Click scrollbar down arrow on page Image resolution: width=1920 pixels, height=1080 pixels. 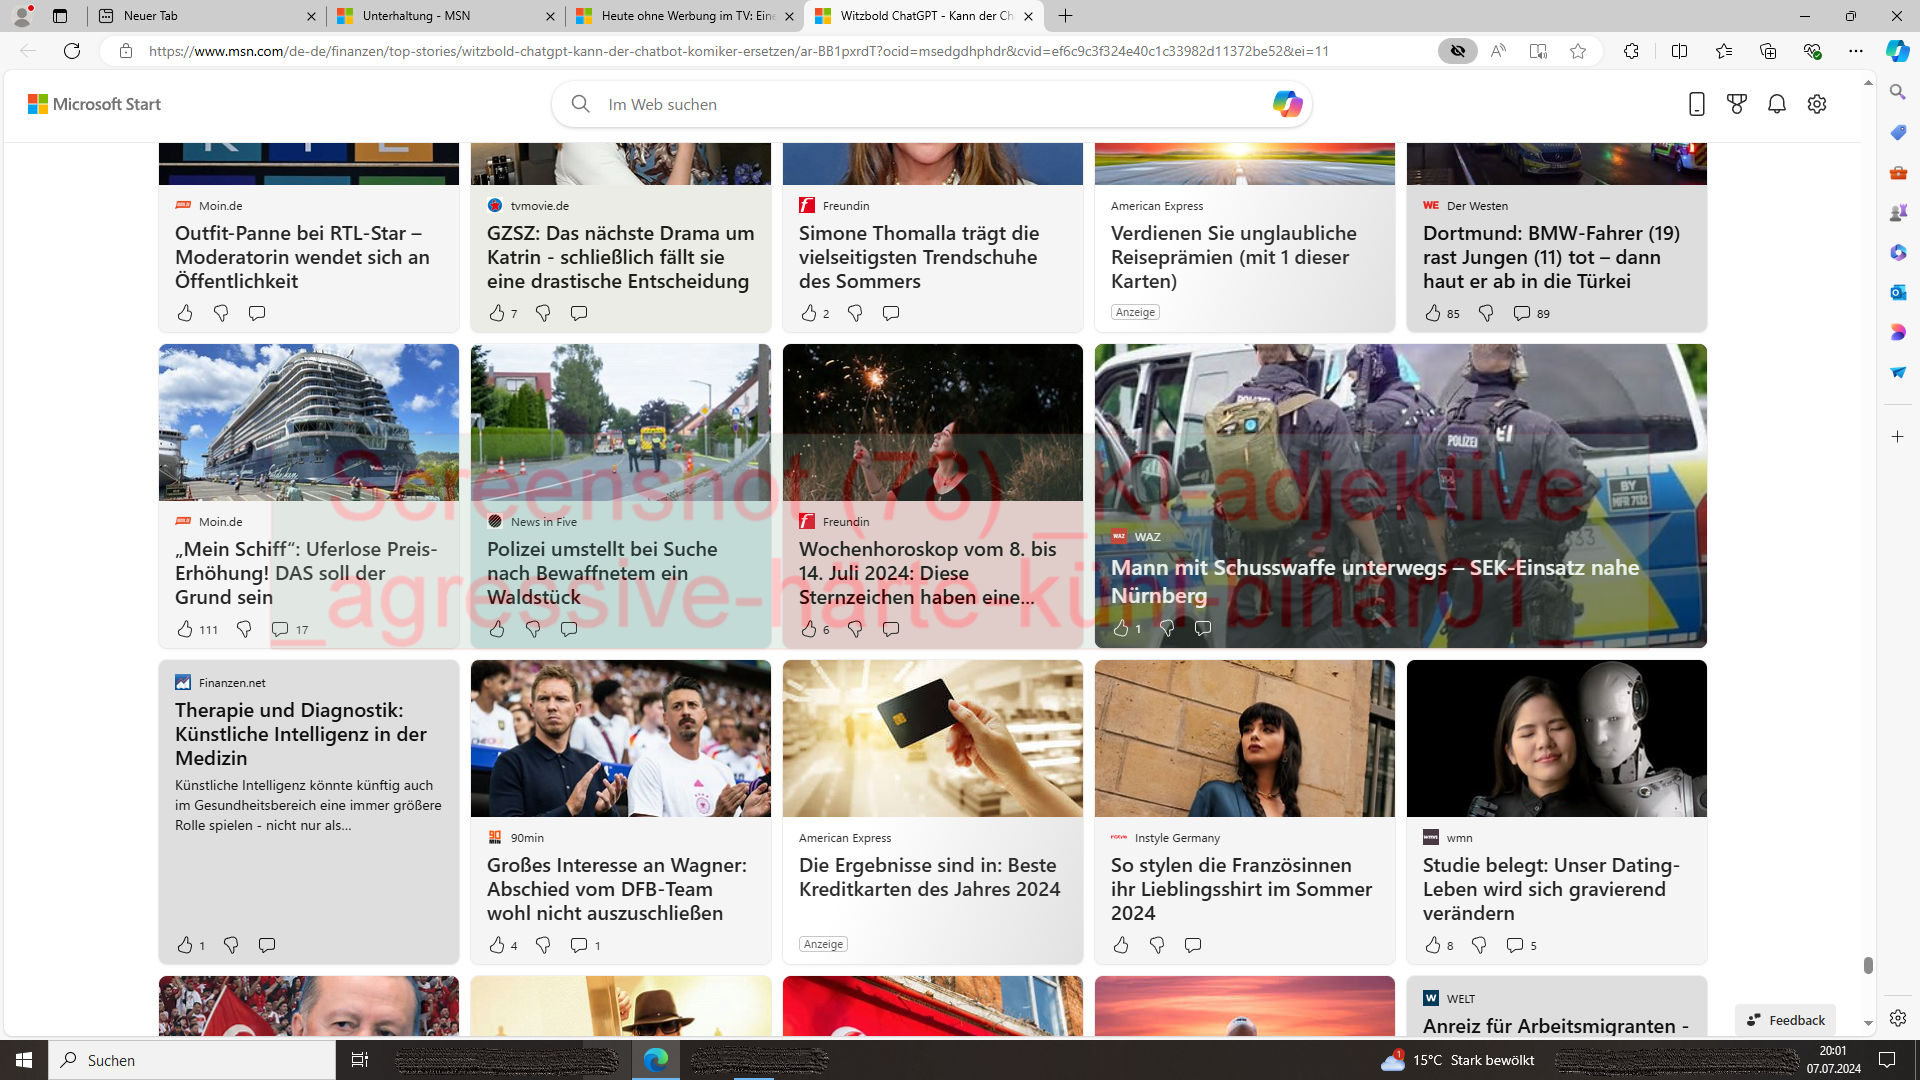click(x=1867, y=1023)
